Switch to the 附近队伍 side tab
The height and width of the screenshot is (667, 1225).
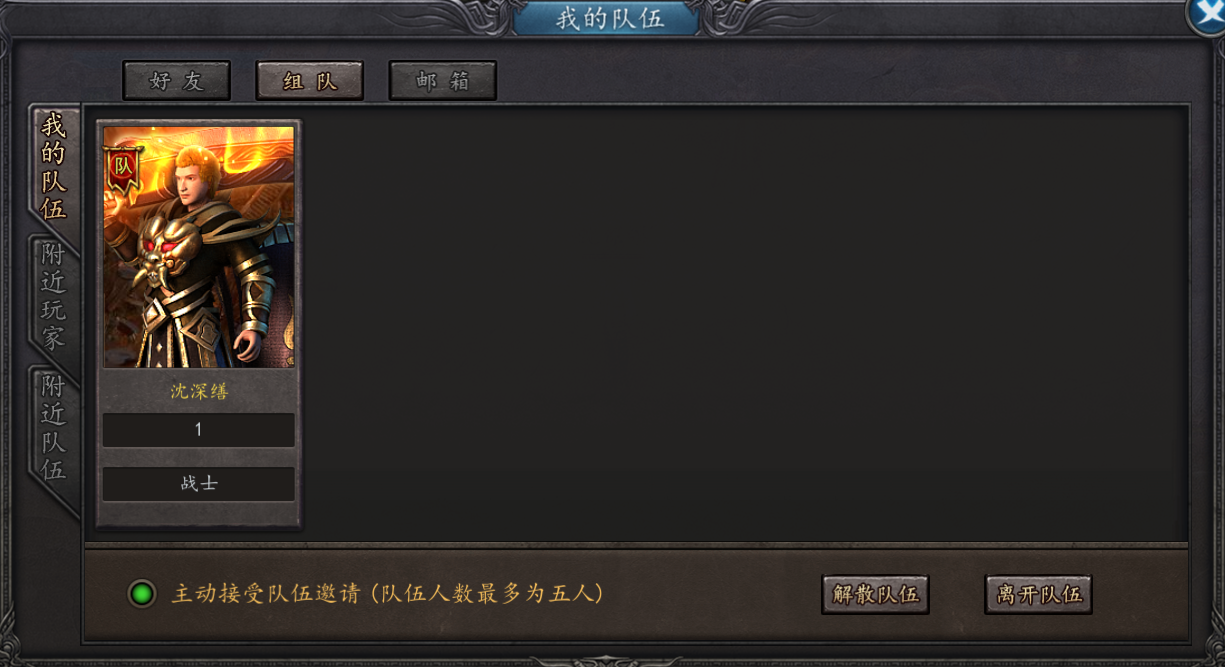coord(54,428)
